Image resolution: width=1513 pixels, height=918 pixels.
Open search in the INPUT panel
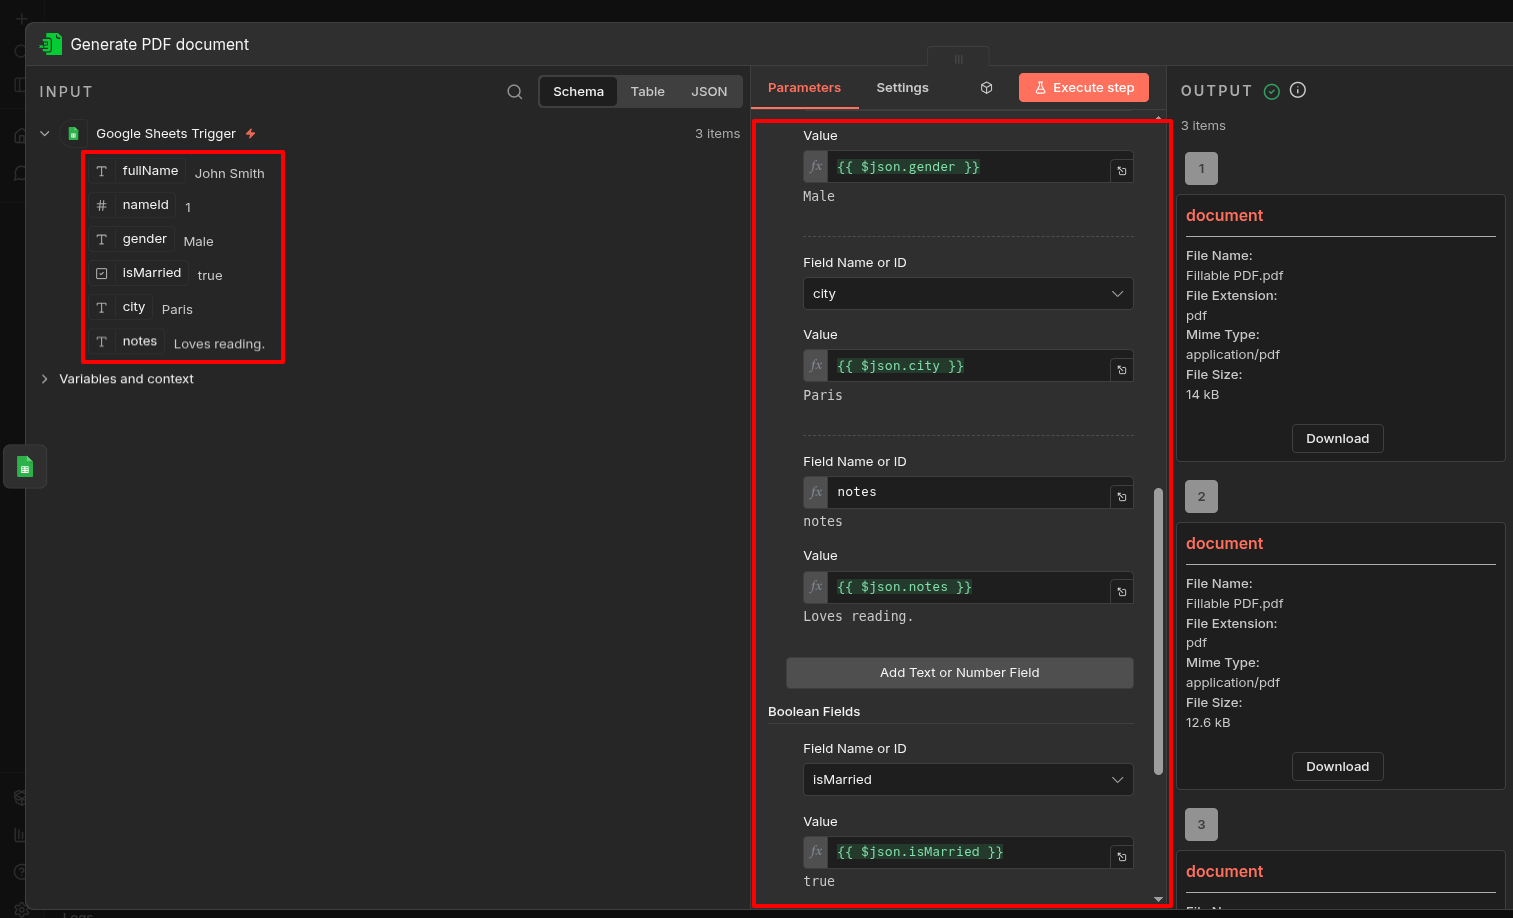tap(514, 91)
